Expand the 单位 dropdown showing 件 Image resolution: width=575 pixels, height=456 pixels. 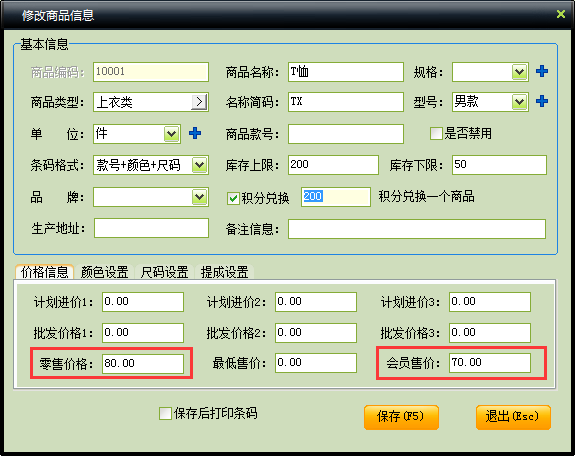(x=171, y=134)
